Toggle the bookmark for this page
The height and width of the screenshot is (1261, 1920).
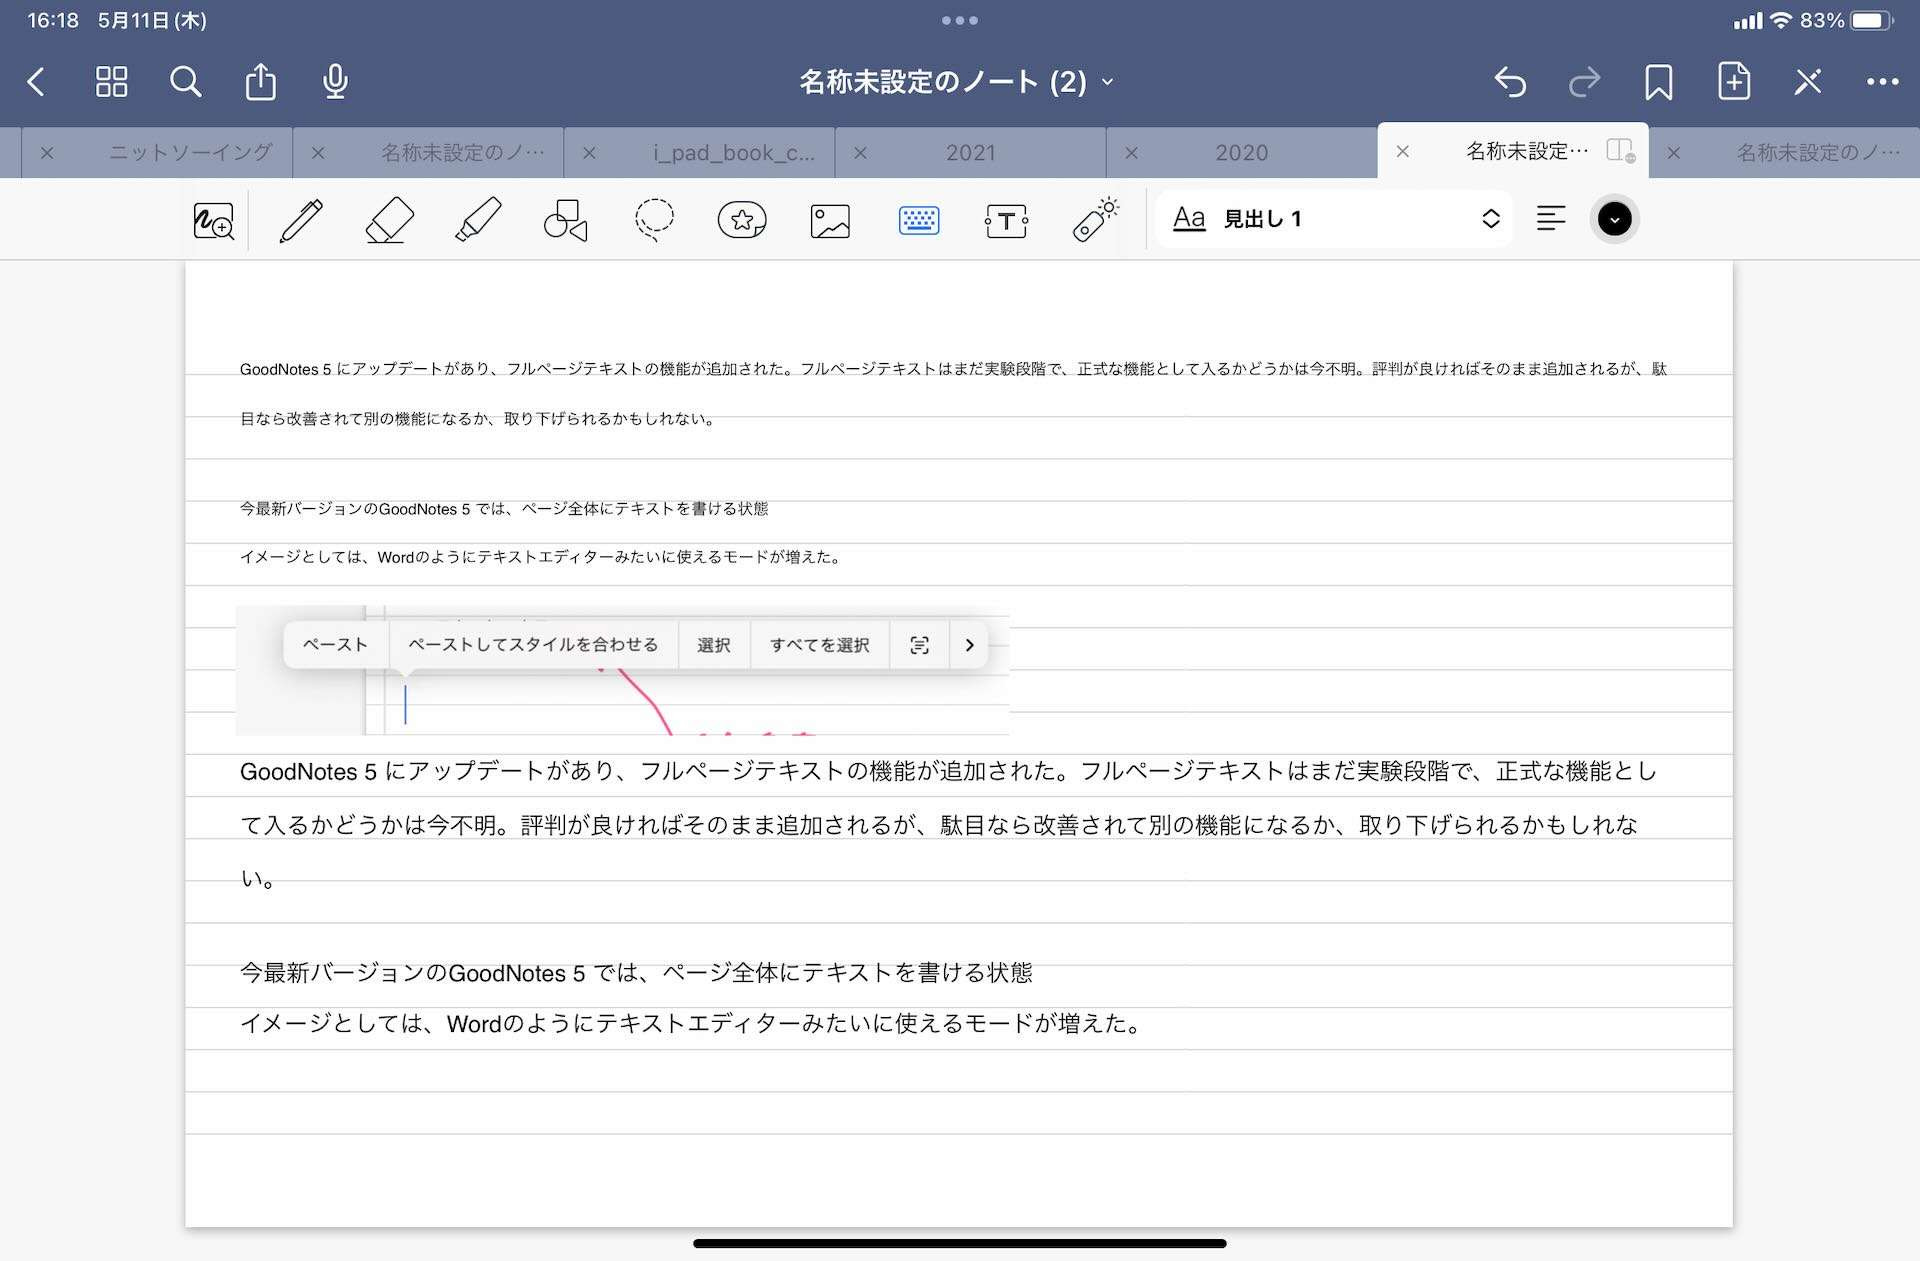tap(1658, 82)
